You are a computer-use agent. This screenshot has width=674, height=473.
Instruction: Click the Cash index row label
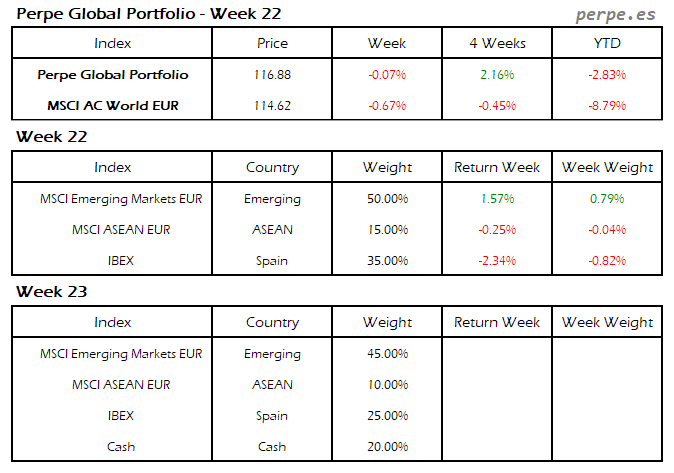121,447
